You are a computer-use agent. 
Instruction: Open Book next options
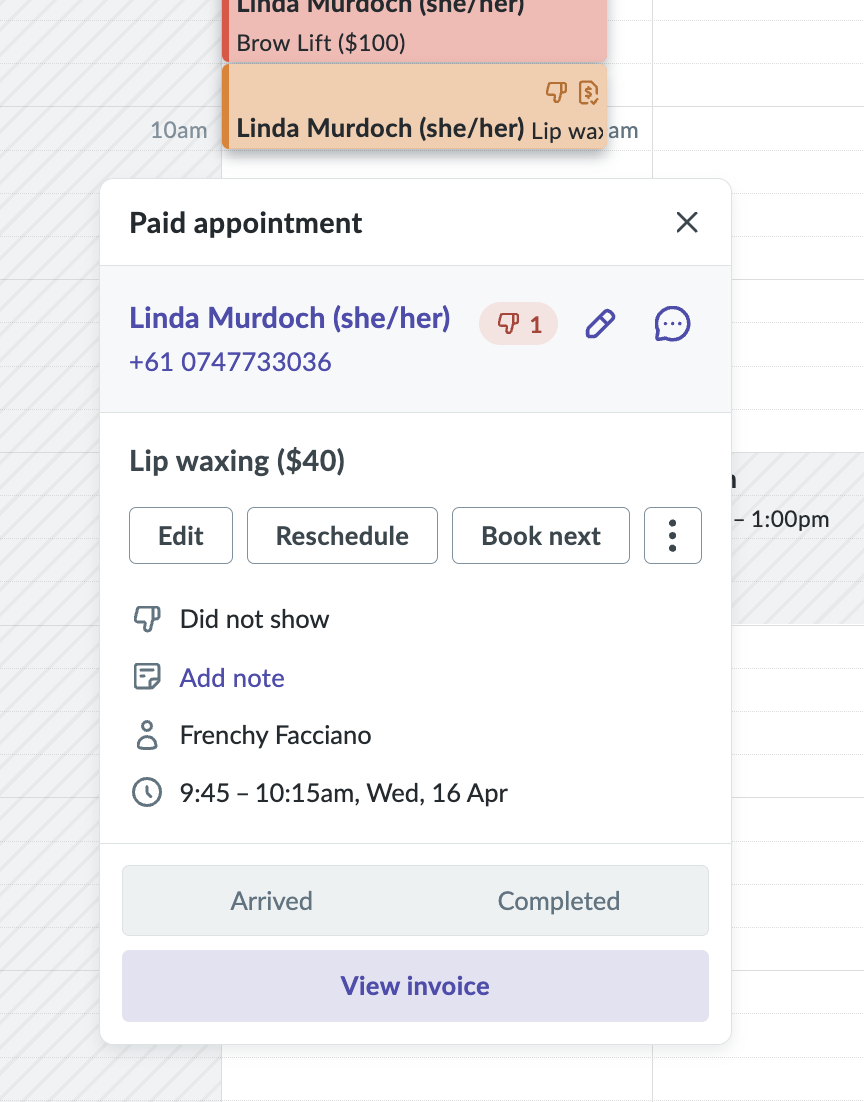[x=540, y=536]
